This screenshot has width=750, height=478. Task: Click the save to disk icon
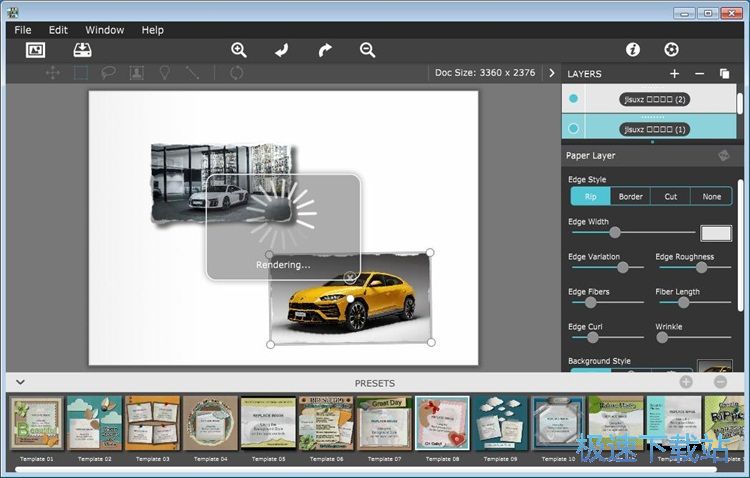pyautogui.click(x=82, y=50)
